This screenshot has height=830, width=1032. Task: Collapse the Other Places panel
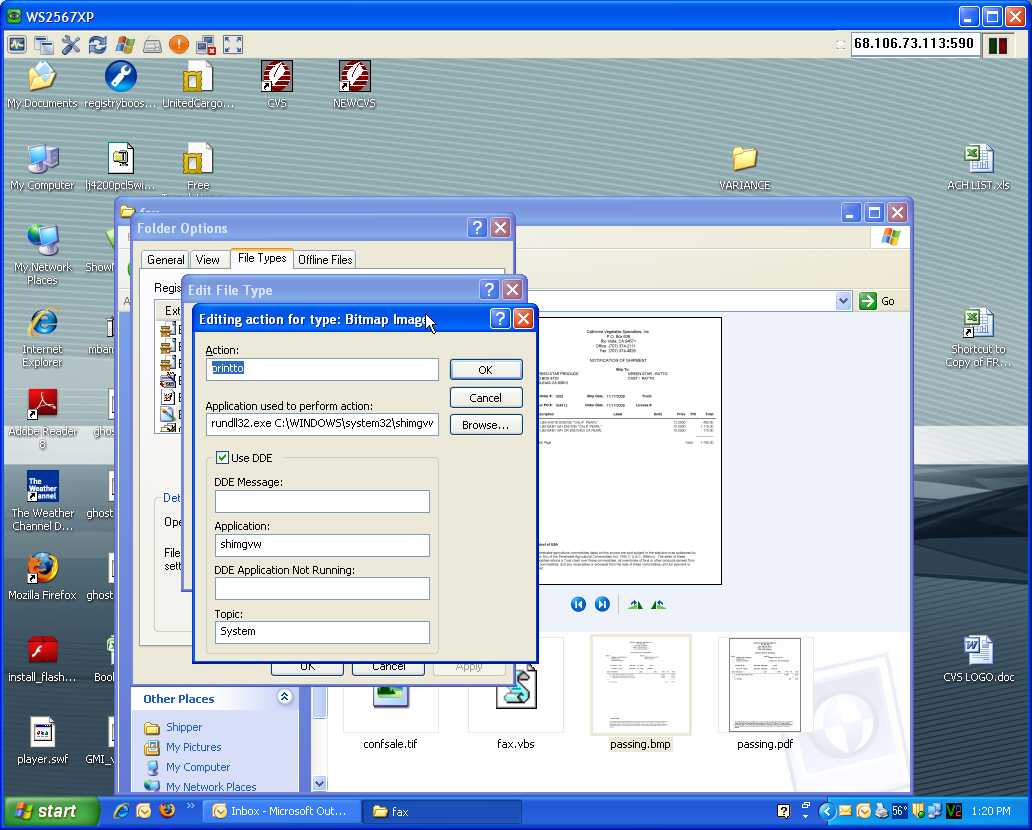(285, 698)
